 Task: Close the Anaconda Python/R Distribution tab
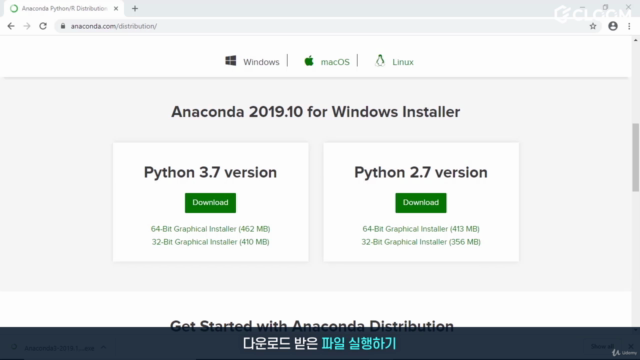(116, 9)
